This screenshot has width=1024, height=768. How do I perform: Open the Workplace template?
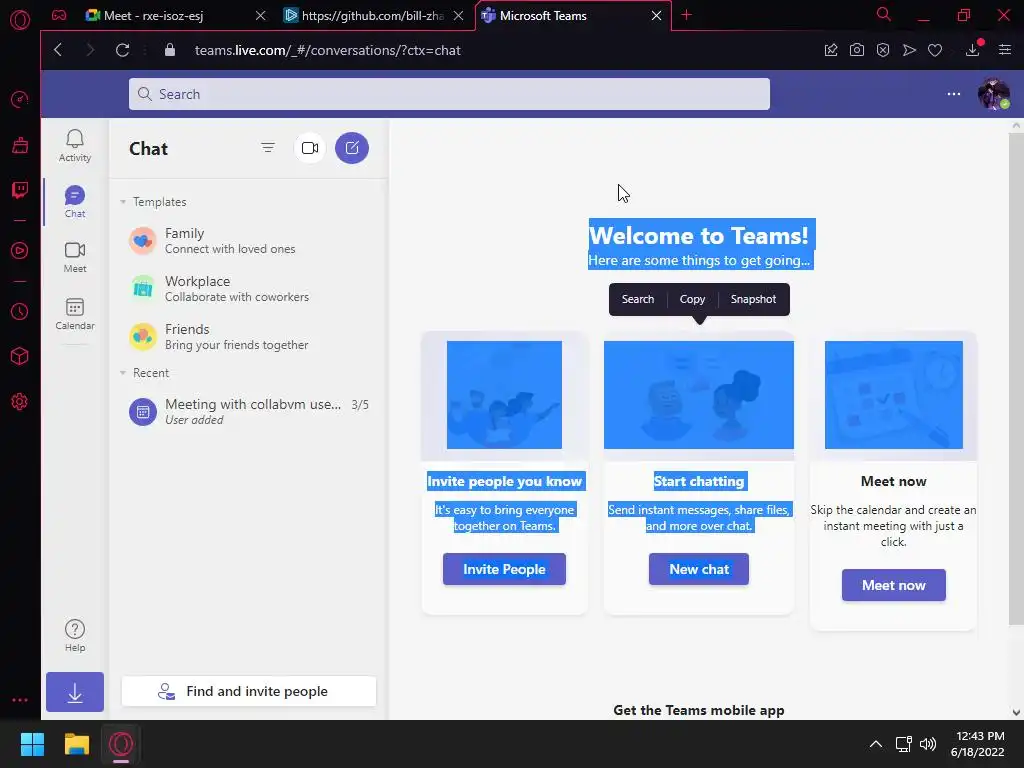(249, 289)
